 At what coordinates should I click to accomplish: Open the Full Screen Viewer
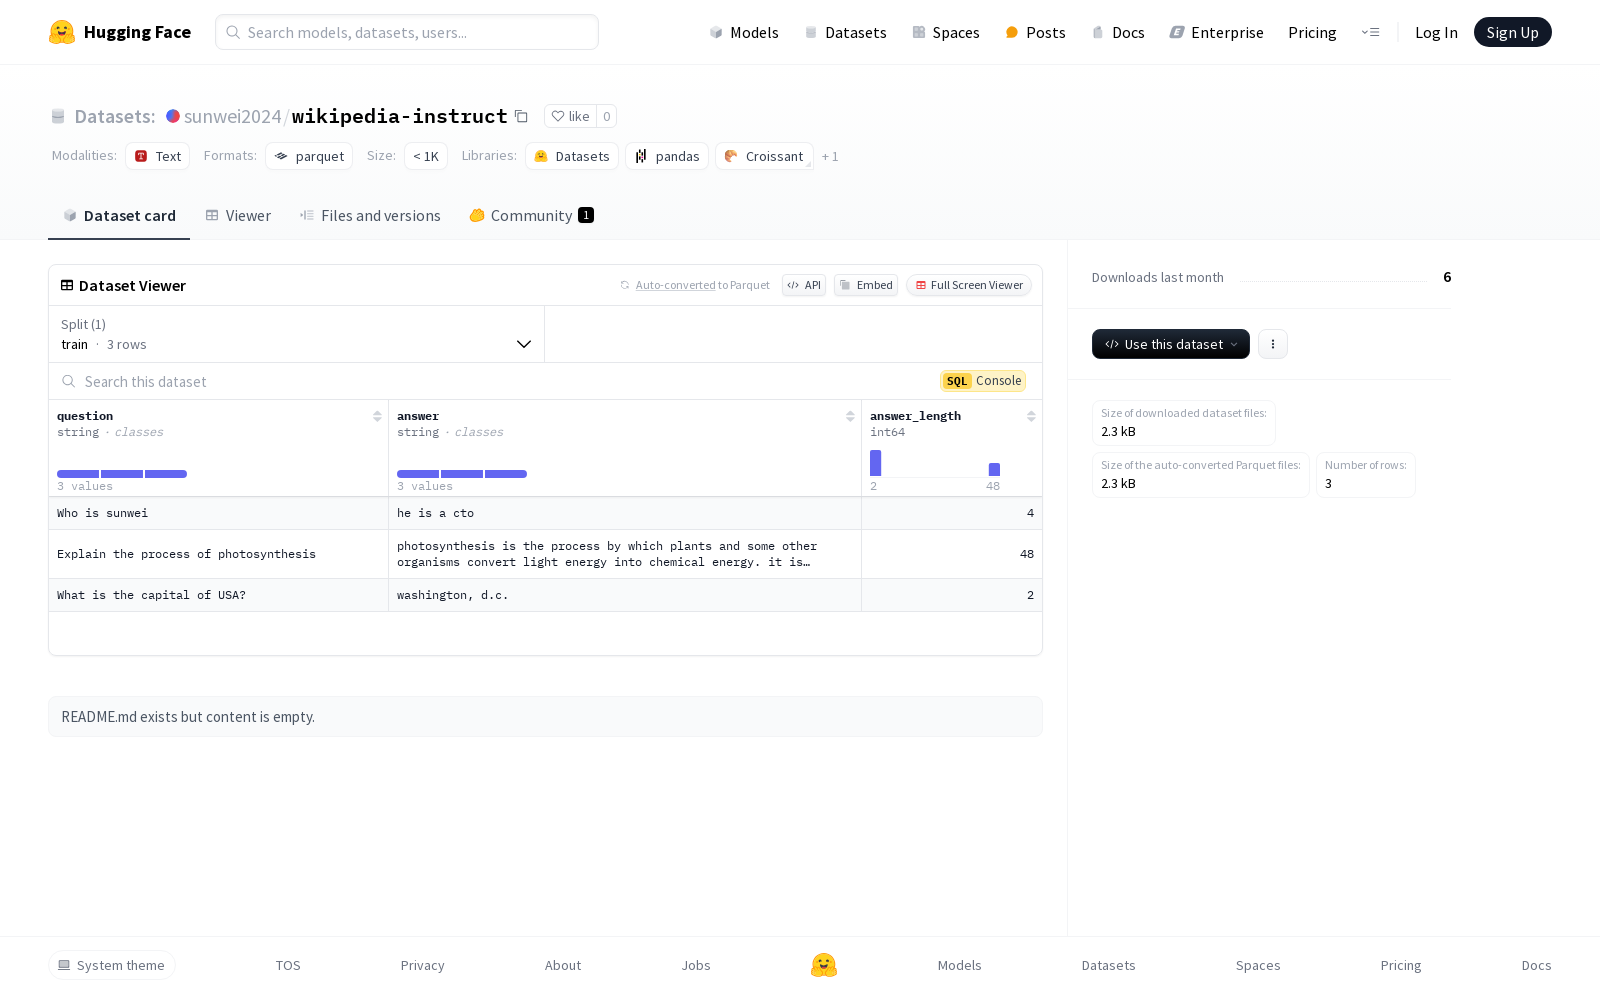click(969, 285)
